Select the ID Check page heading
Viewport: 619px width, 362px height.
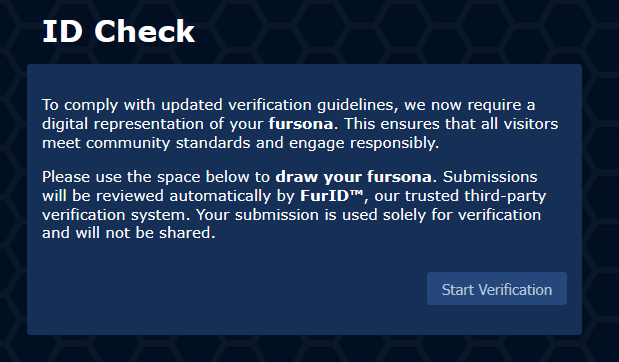[118, 31]
